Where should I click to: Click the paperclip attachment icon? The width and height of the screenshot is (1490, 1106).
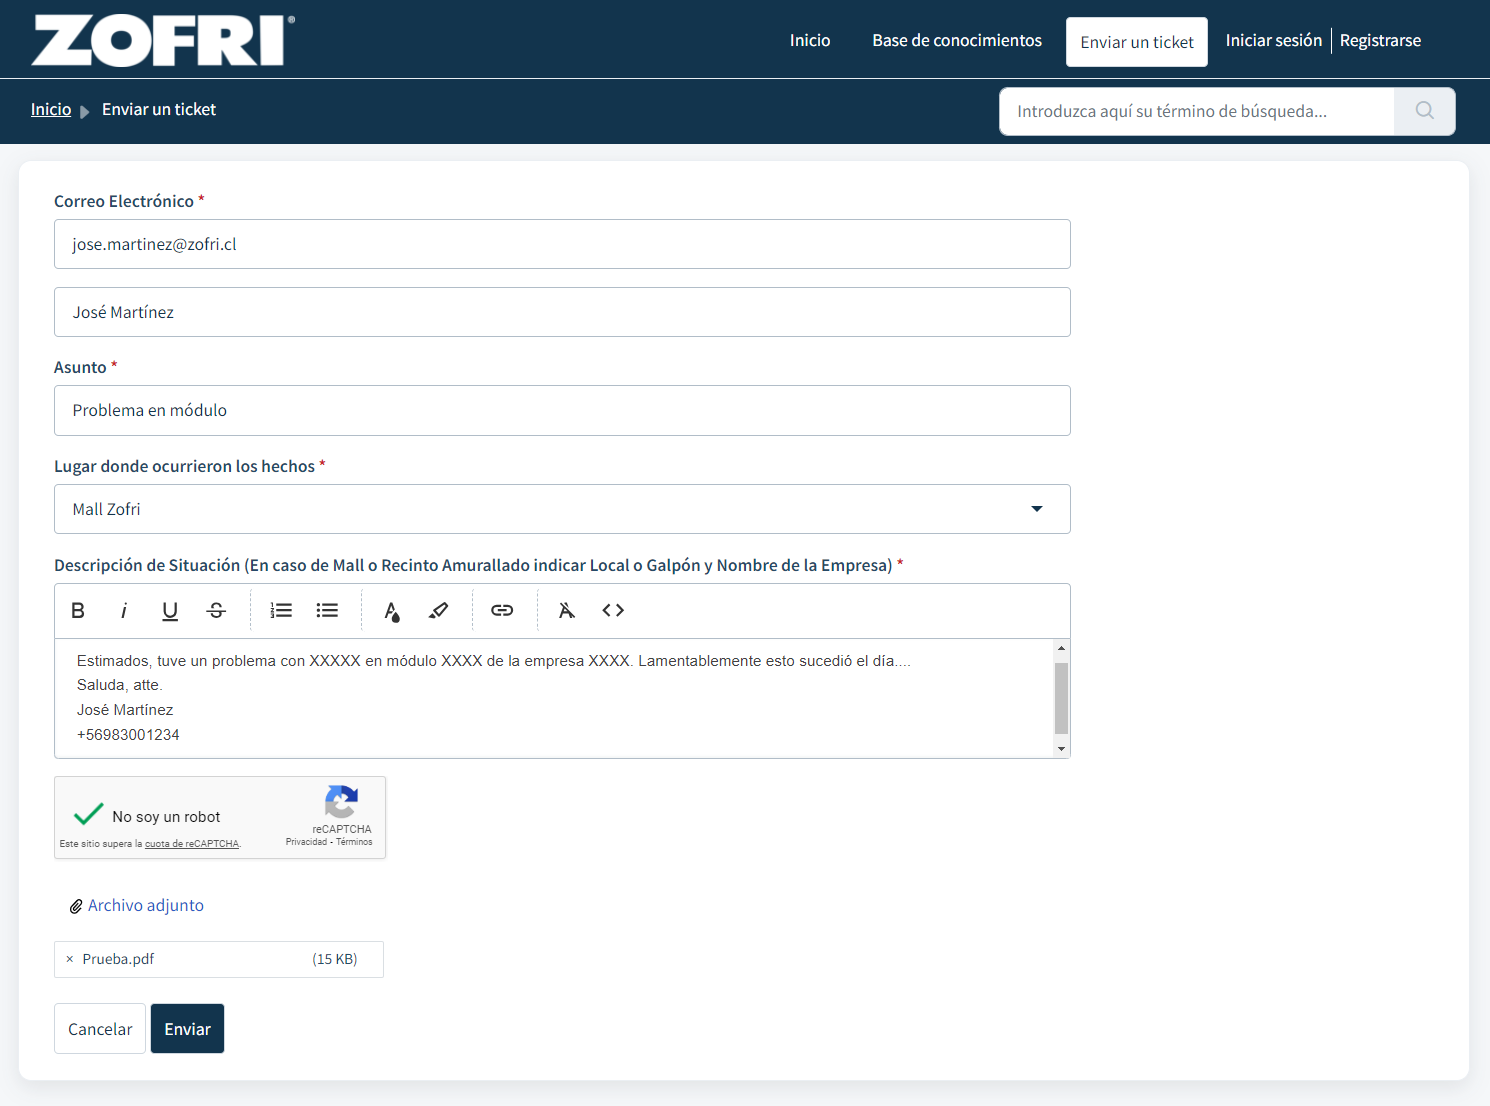76,906
